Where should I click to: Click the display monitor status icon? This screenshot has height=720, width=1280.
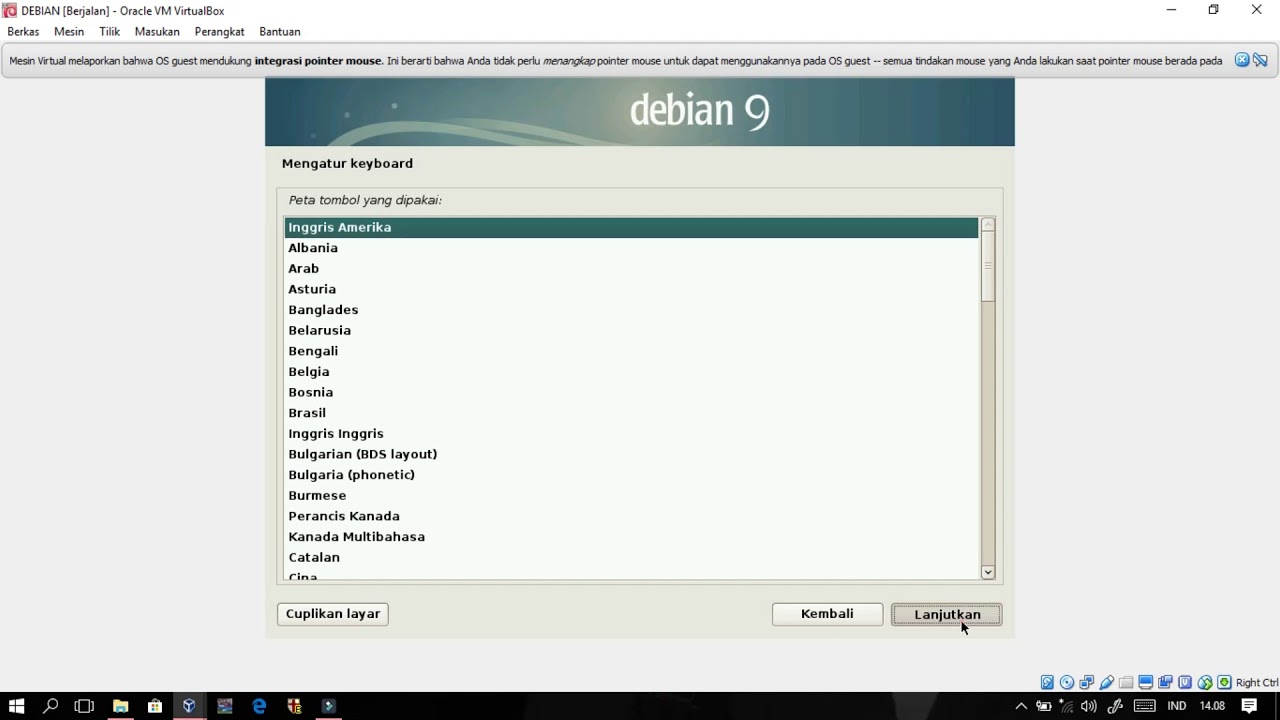tap(1146, 683)
